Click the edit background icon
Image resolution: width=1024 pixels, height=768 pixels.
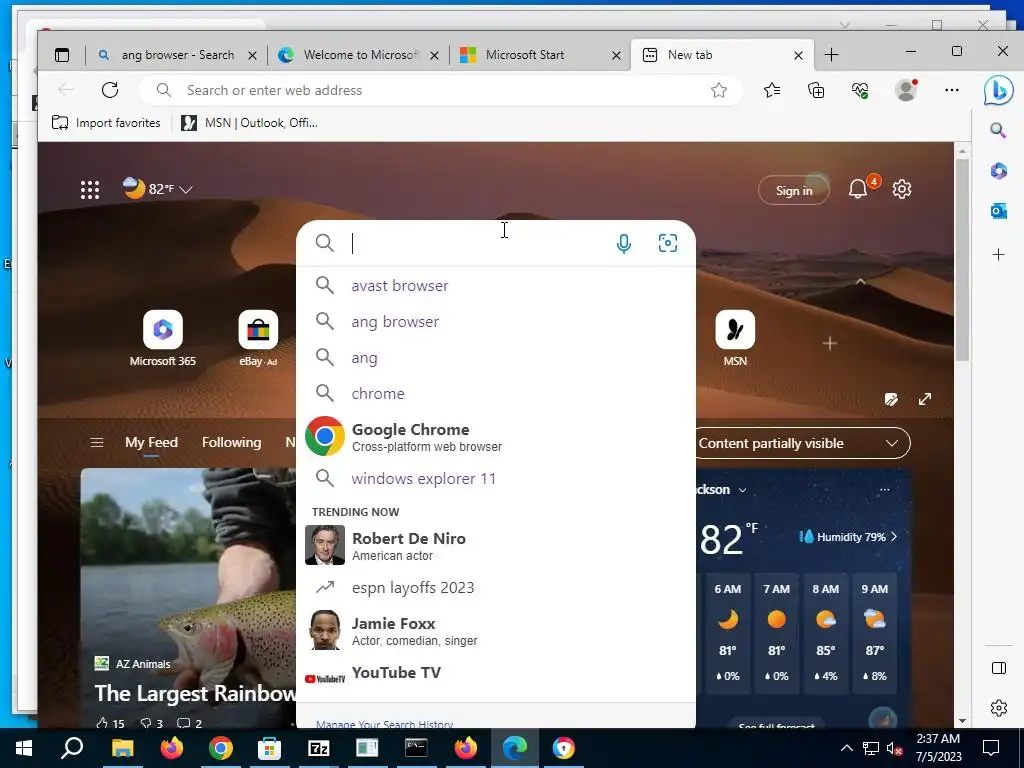[x=891, y=399]
